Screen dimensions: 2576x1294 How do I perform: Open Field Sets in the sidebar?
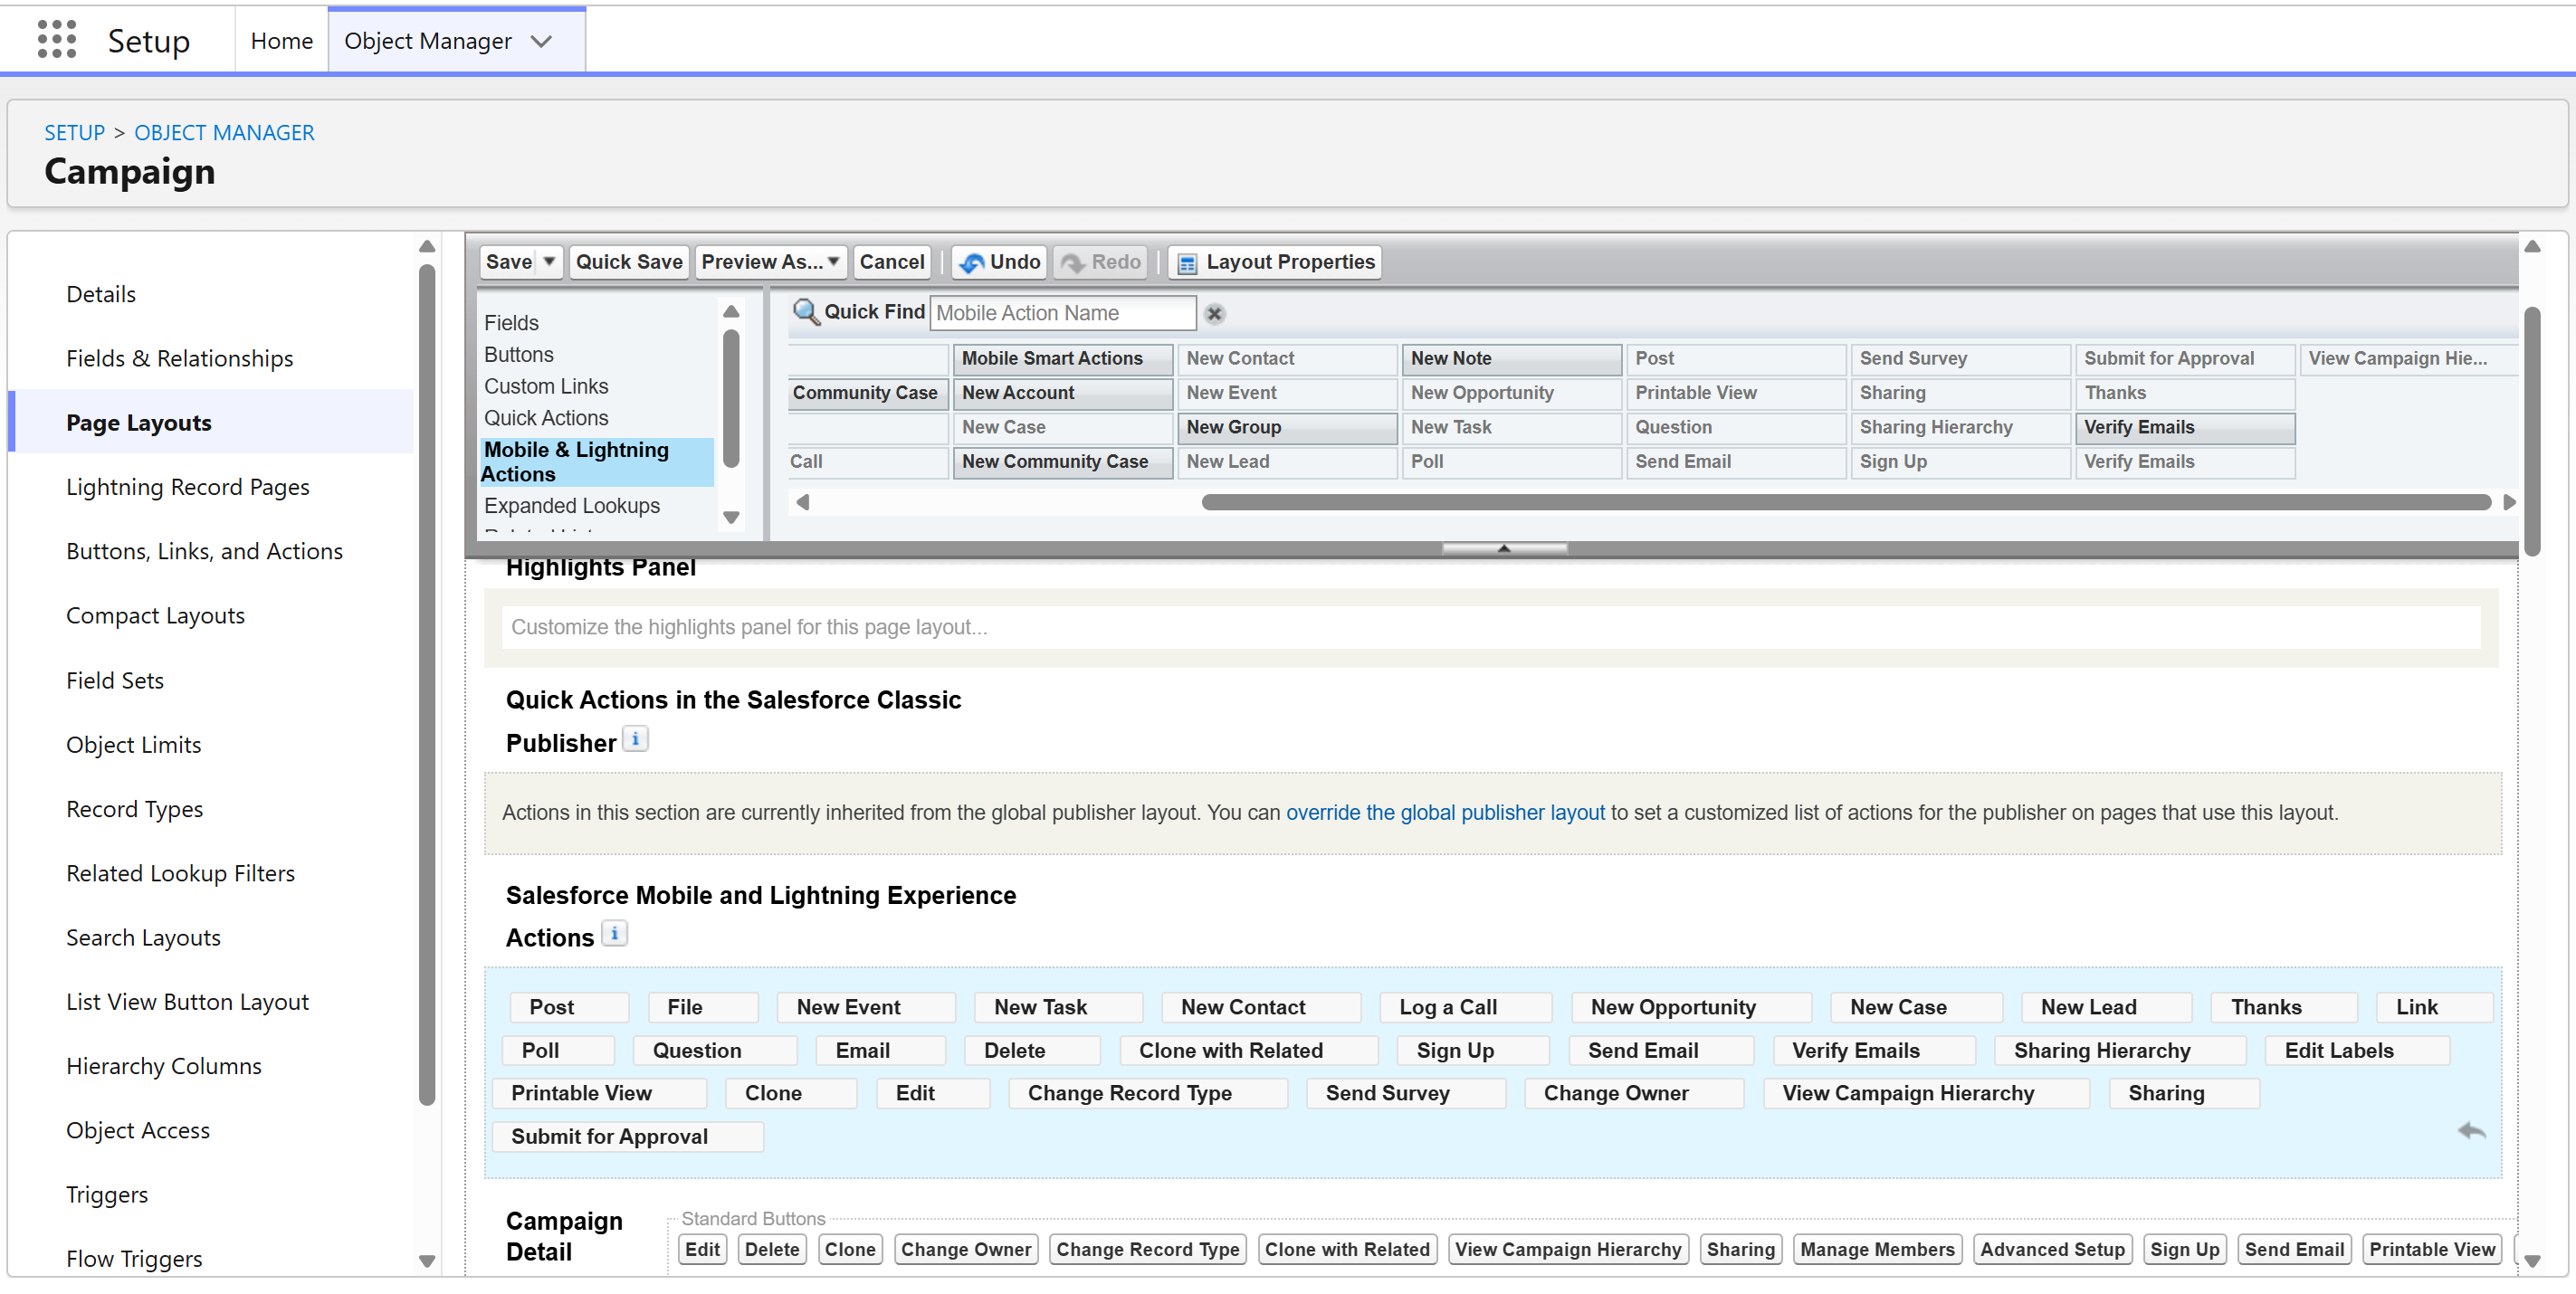click(x=115, y=680)
